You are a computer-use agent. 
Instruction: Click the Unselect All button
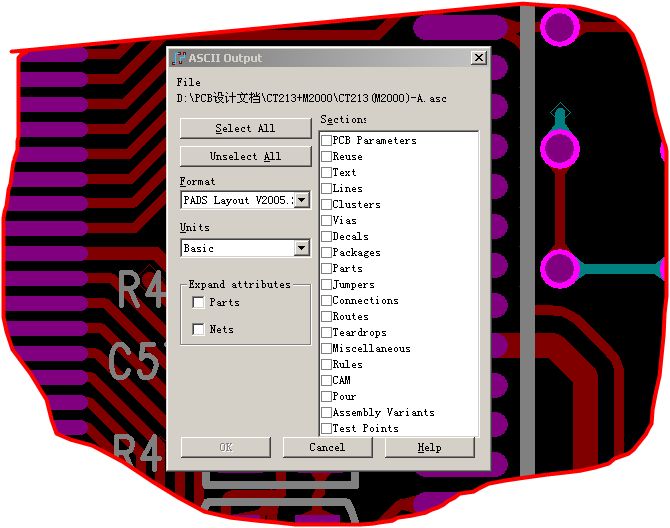[x=245, y=156]
